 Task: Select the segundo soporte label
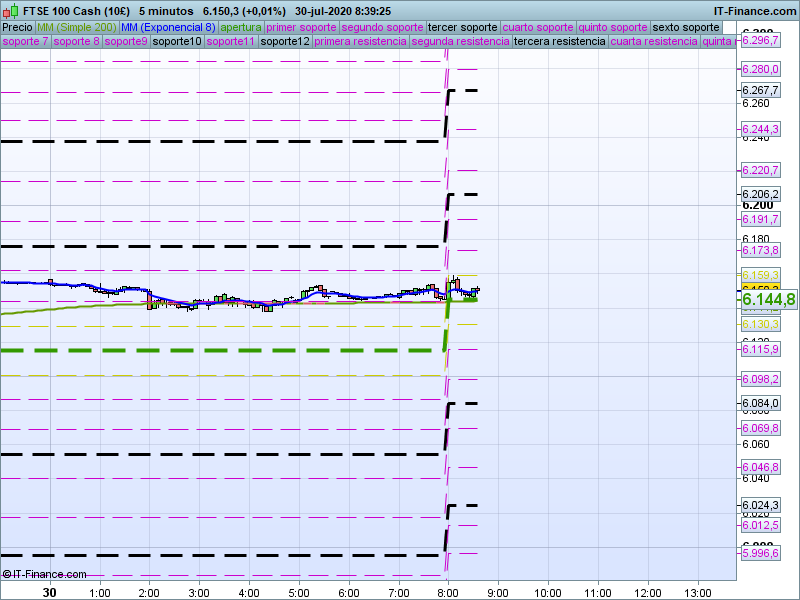(x=382, y=27)
